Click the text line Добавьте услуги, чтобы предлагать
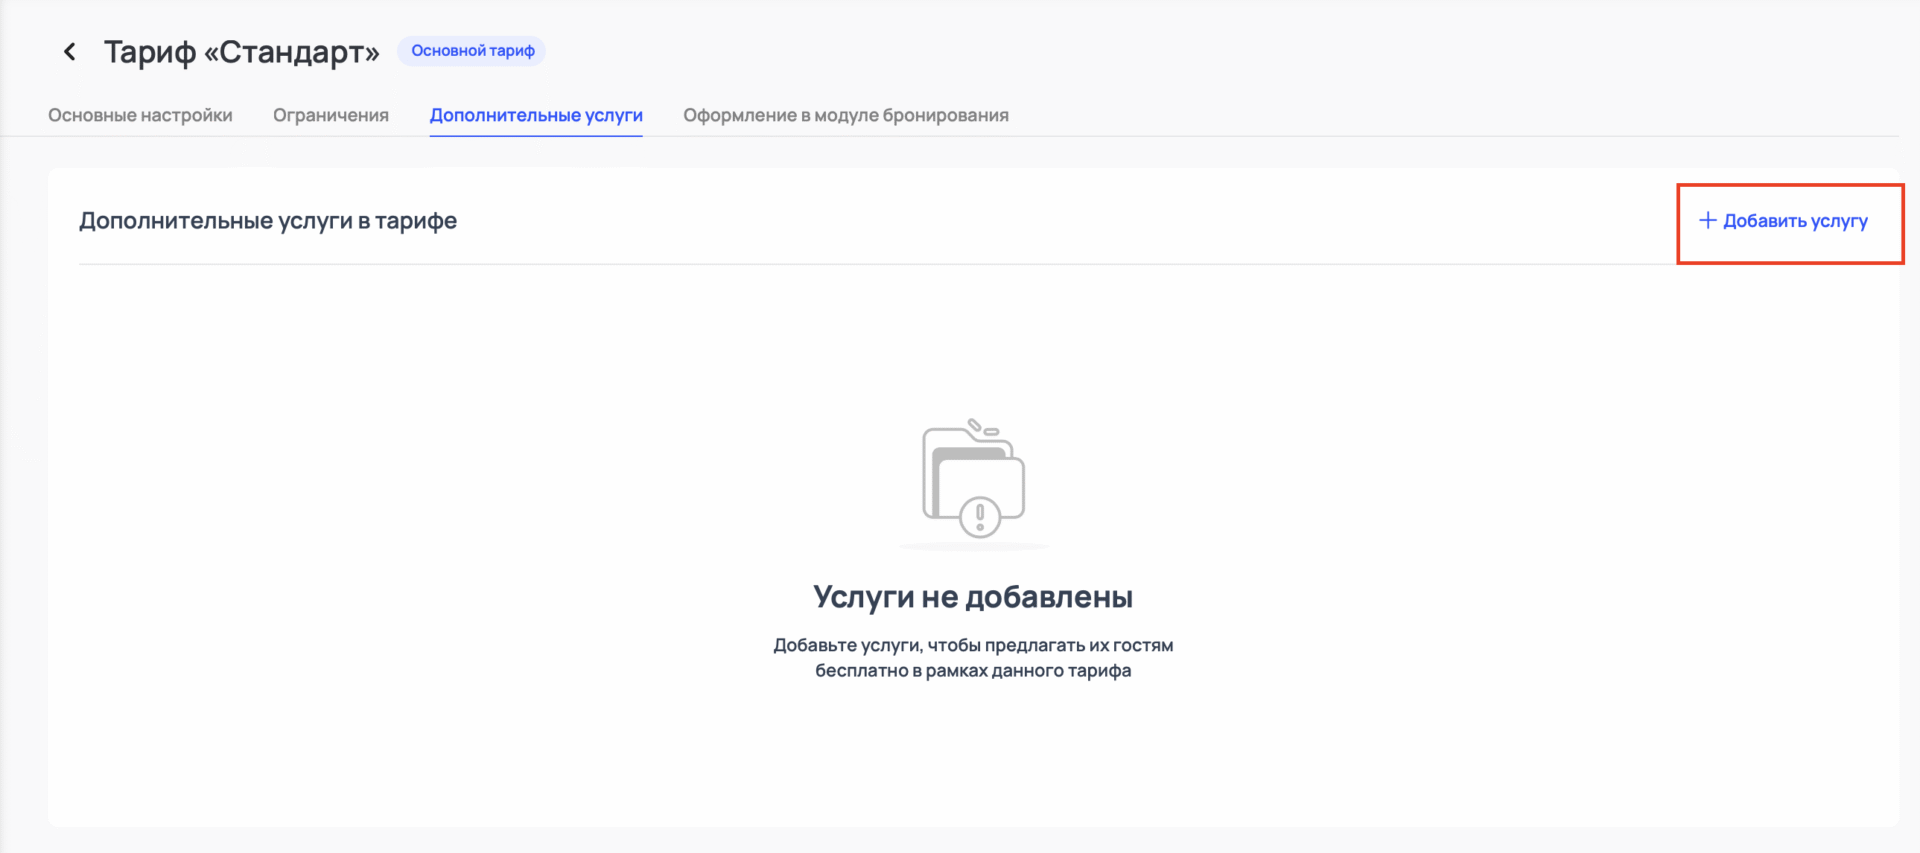Viewport: 1920px width, 853px height. [972, 645]
